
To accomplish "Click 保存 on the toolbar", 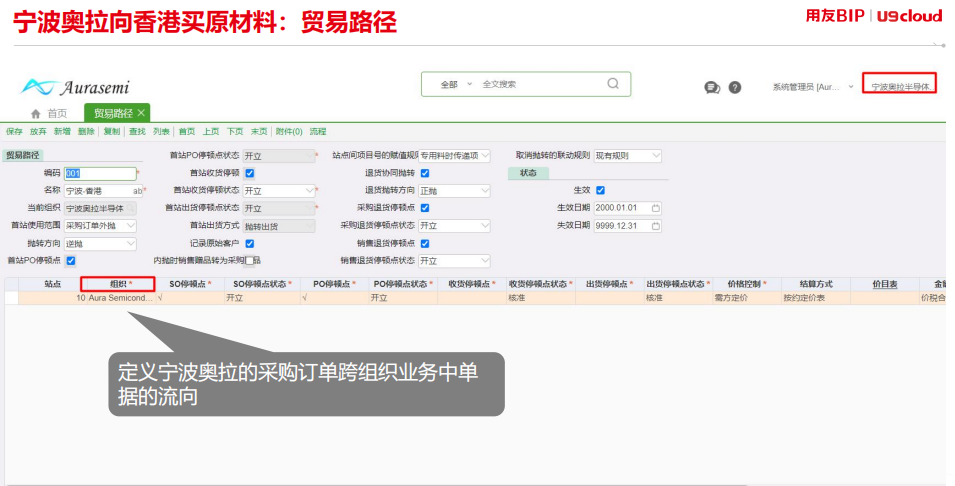I will click(x=14, y=132).
